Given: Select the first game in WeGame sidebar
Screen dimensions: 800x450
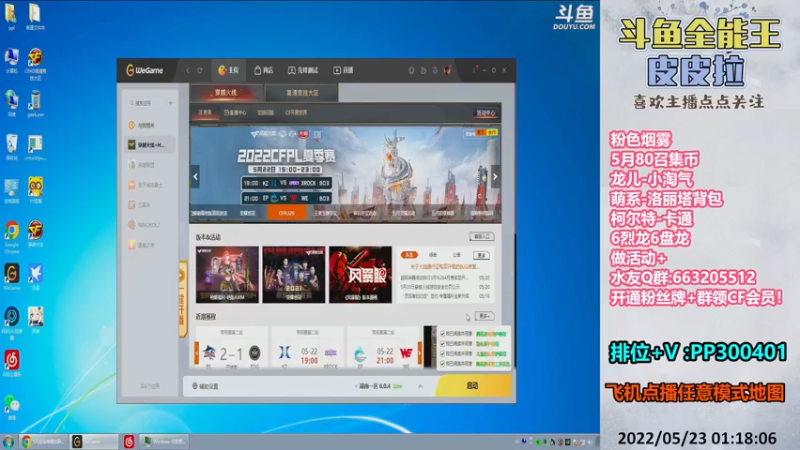Looking at the screenshot, I should coord(149,125).
